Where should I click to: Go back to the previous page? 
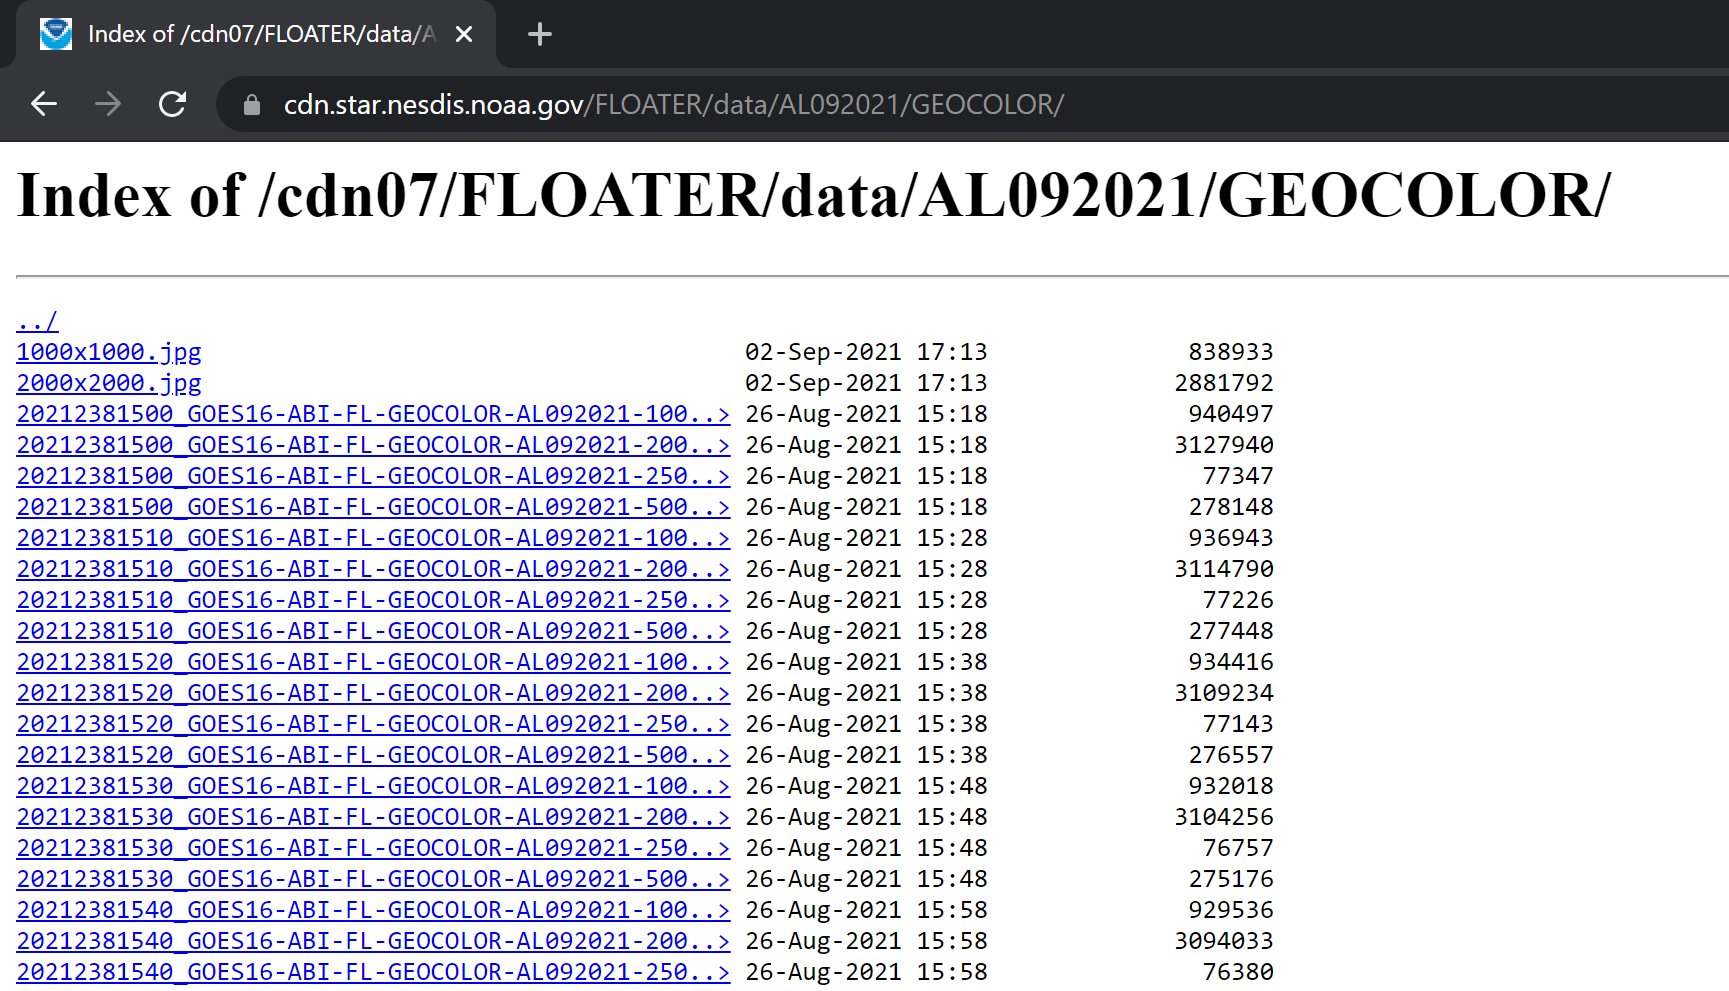[44, 104]
